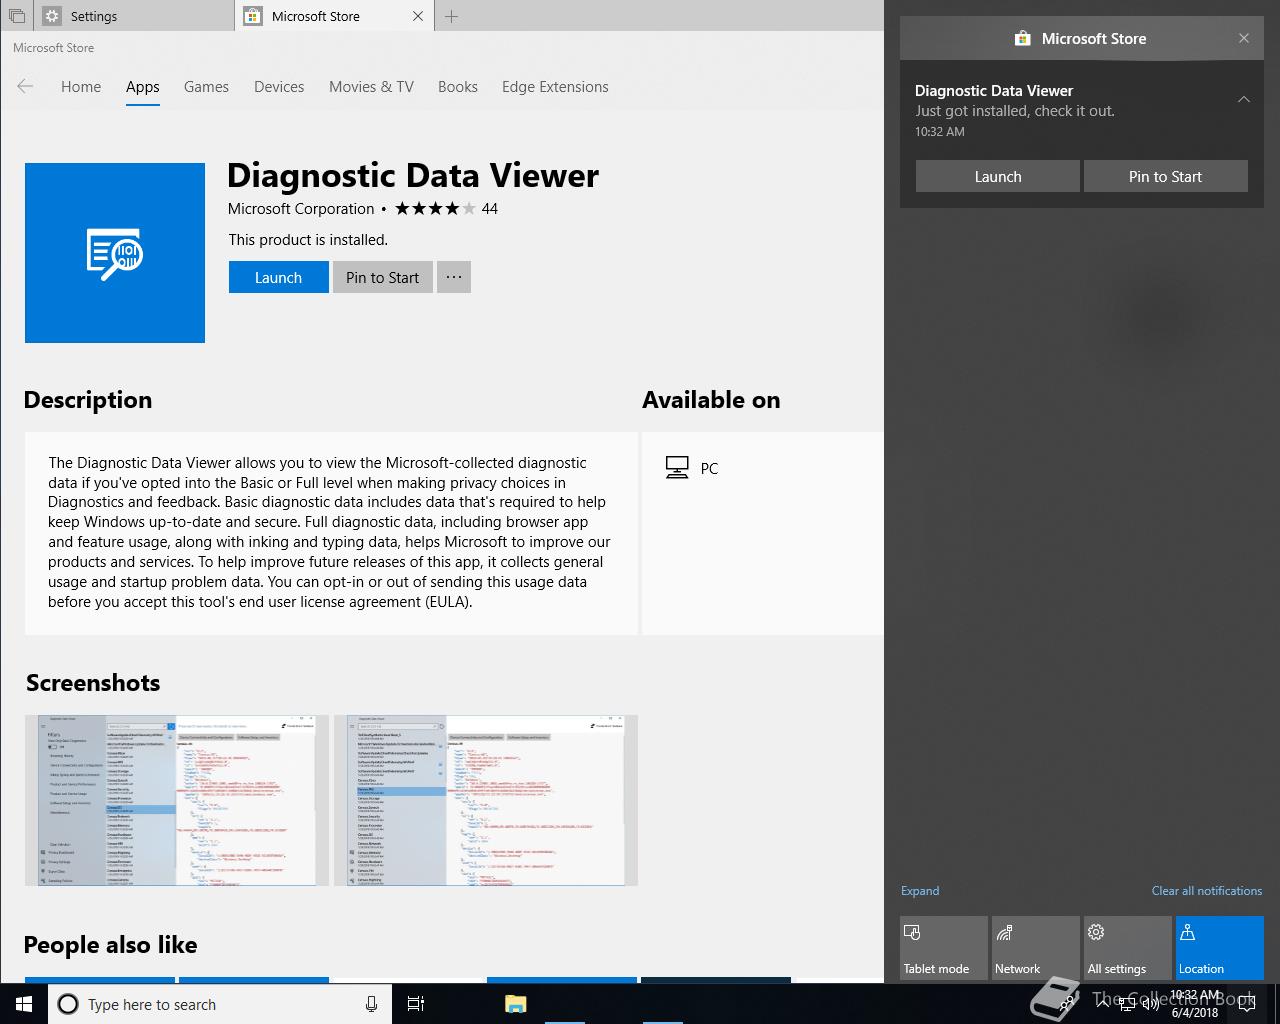Go back with the Store back arrow
Viewport: 1280px width, 1024px height.
coord(25,87)
